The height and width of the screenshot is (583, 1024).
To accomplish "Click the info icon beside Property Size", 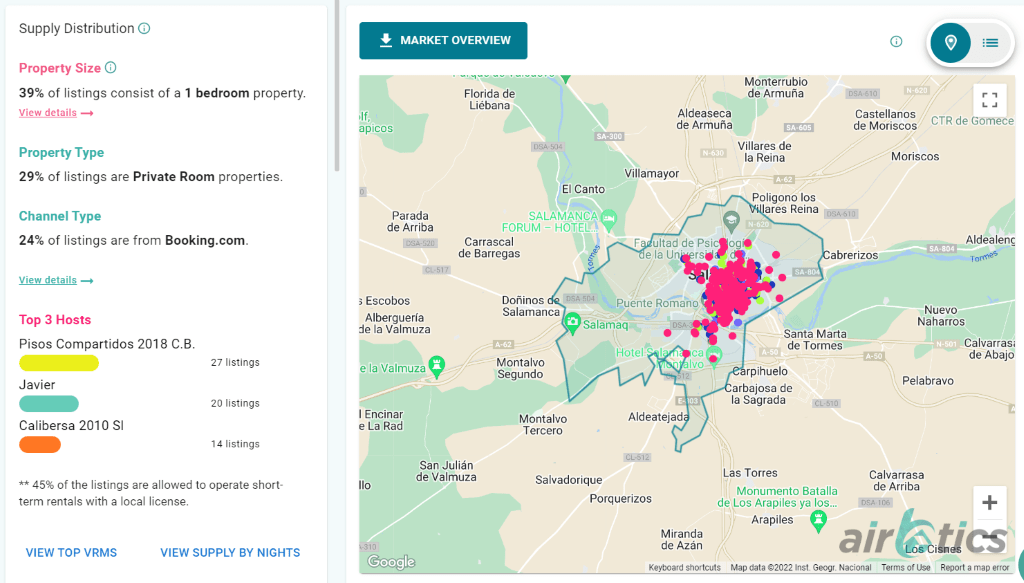I will click(111, 67).
